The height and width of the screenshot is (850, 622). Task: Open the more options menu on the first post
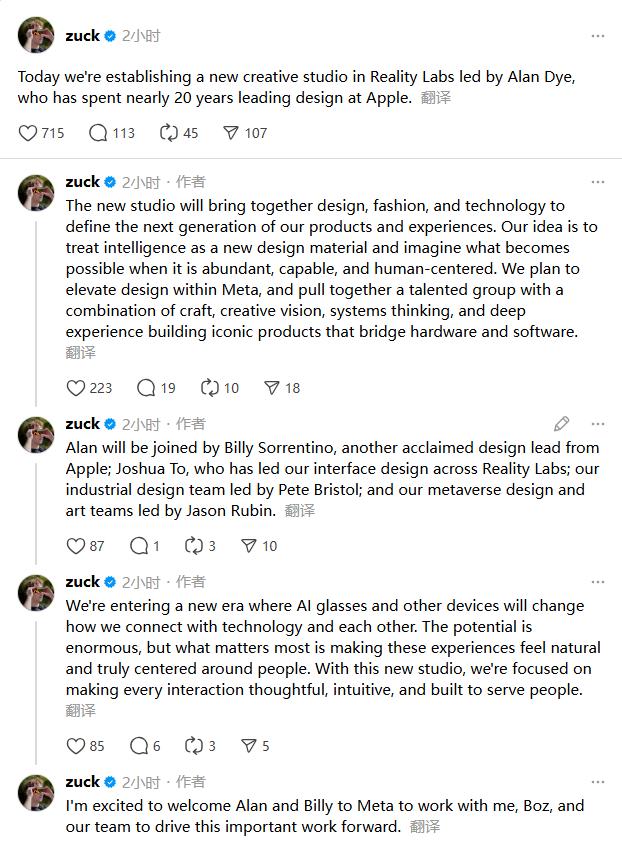click(x=598, y=36)
